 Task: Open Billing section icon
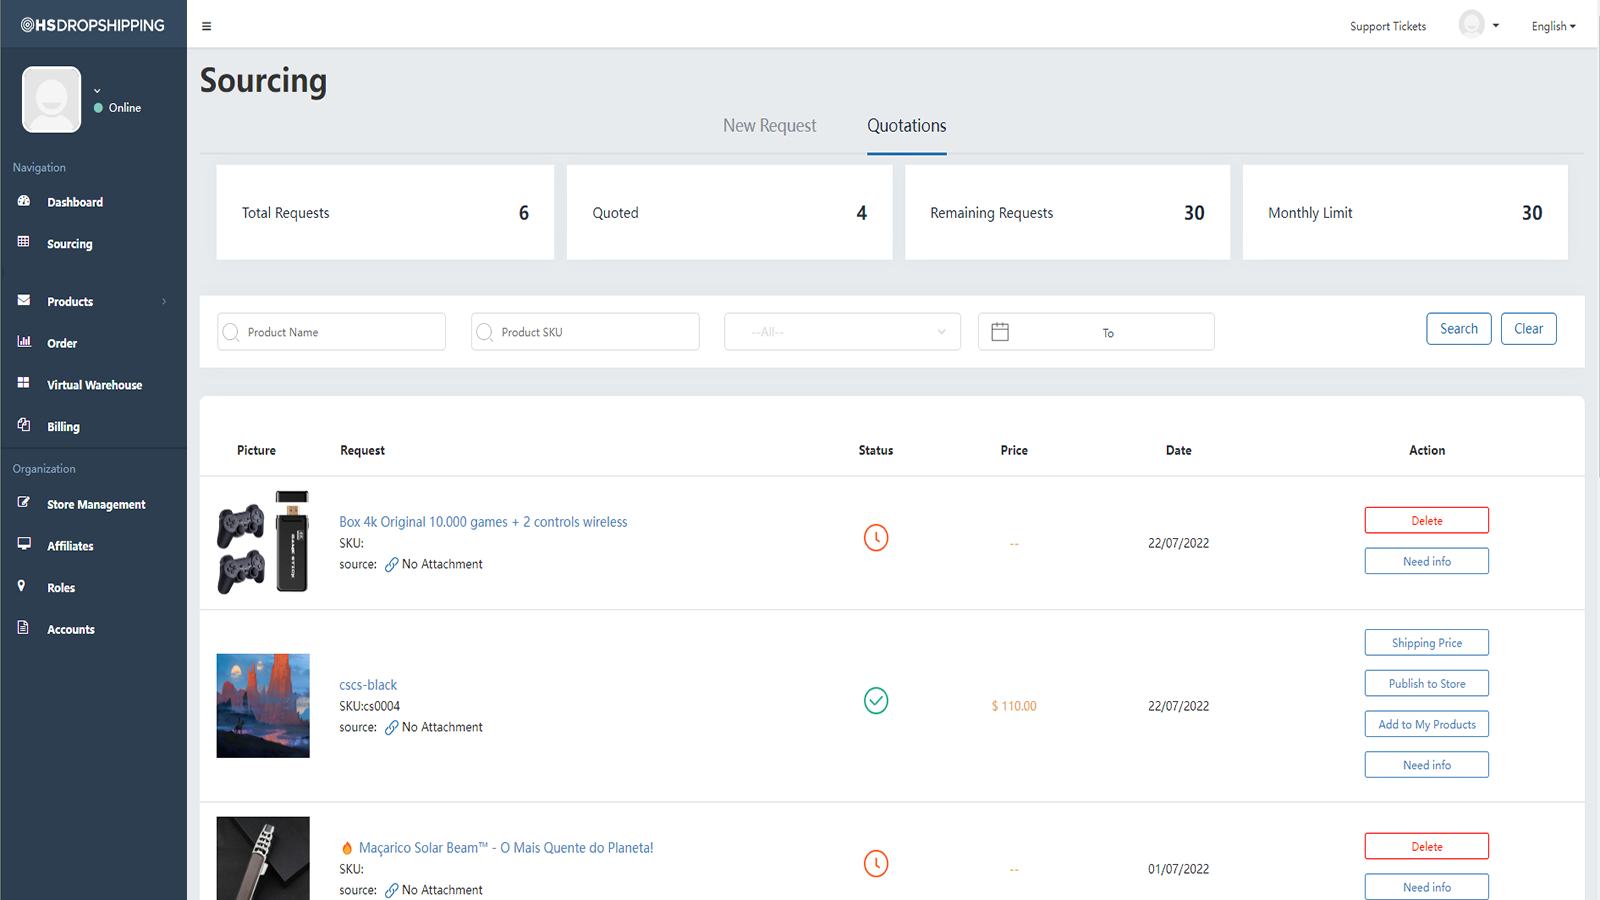(24, 425)
